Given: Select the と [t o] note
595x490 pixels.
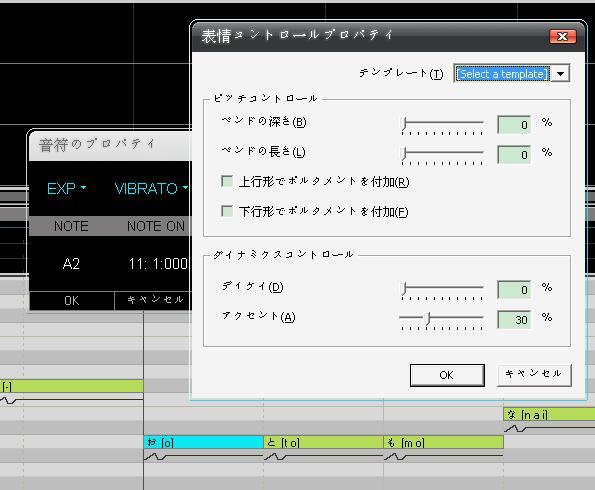Looking at the screenshot, I should 323,442.
